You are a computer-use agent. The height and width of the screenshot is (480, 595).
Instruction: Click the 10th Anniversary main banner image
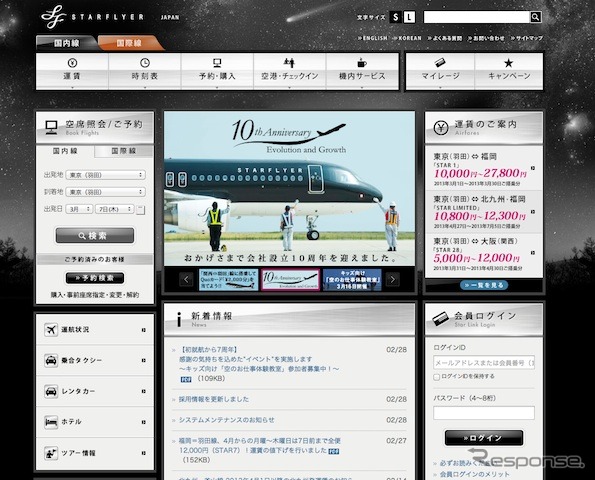290,189
